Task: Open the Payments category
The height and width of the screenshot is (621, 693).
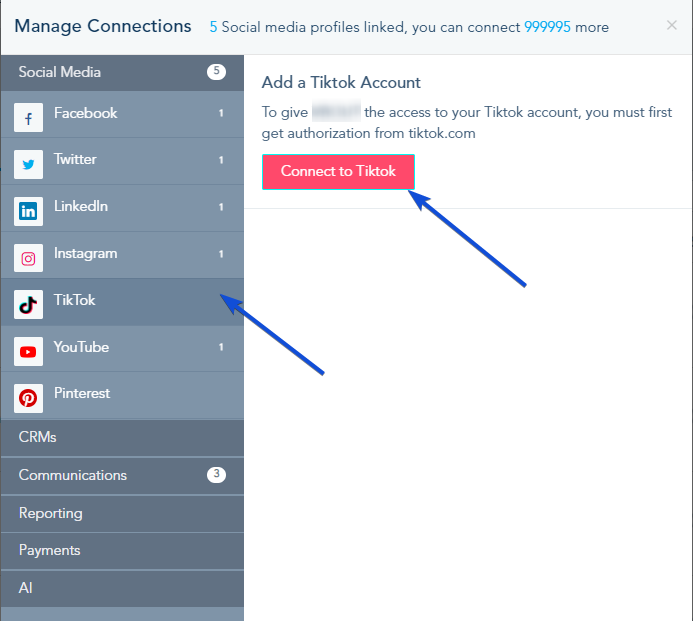Action: tap(122, 551)
